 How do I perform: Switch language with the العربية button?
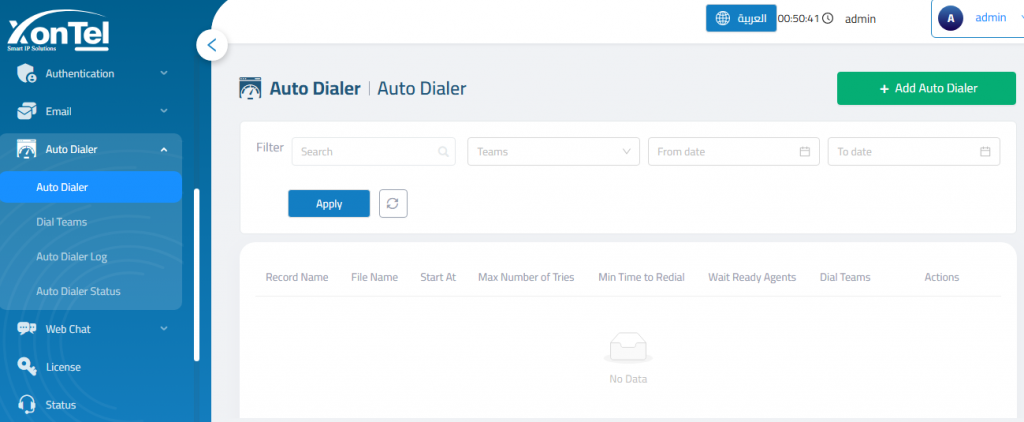[x=741, y=18]
